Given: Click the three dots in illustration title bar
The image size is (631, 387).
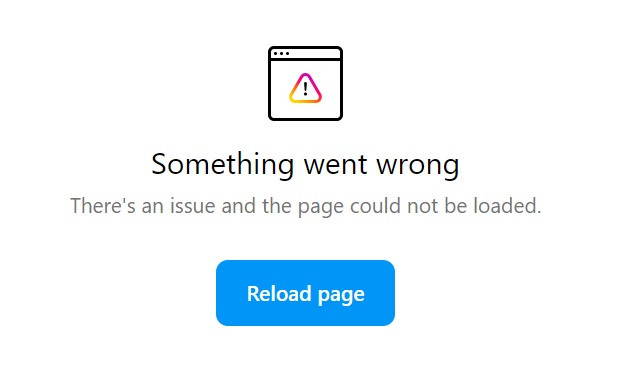Looking at the screenshot, I should [x=281, y=54].
